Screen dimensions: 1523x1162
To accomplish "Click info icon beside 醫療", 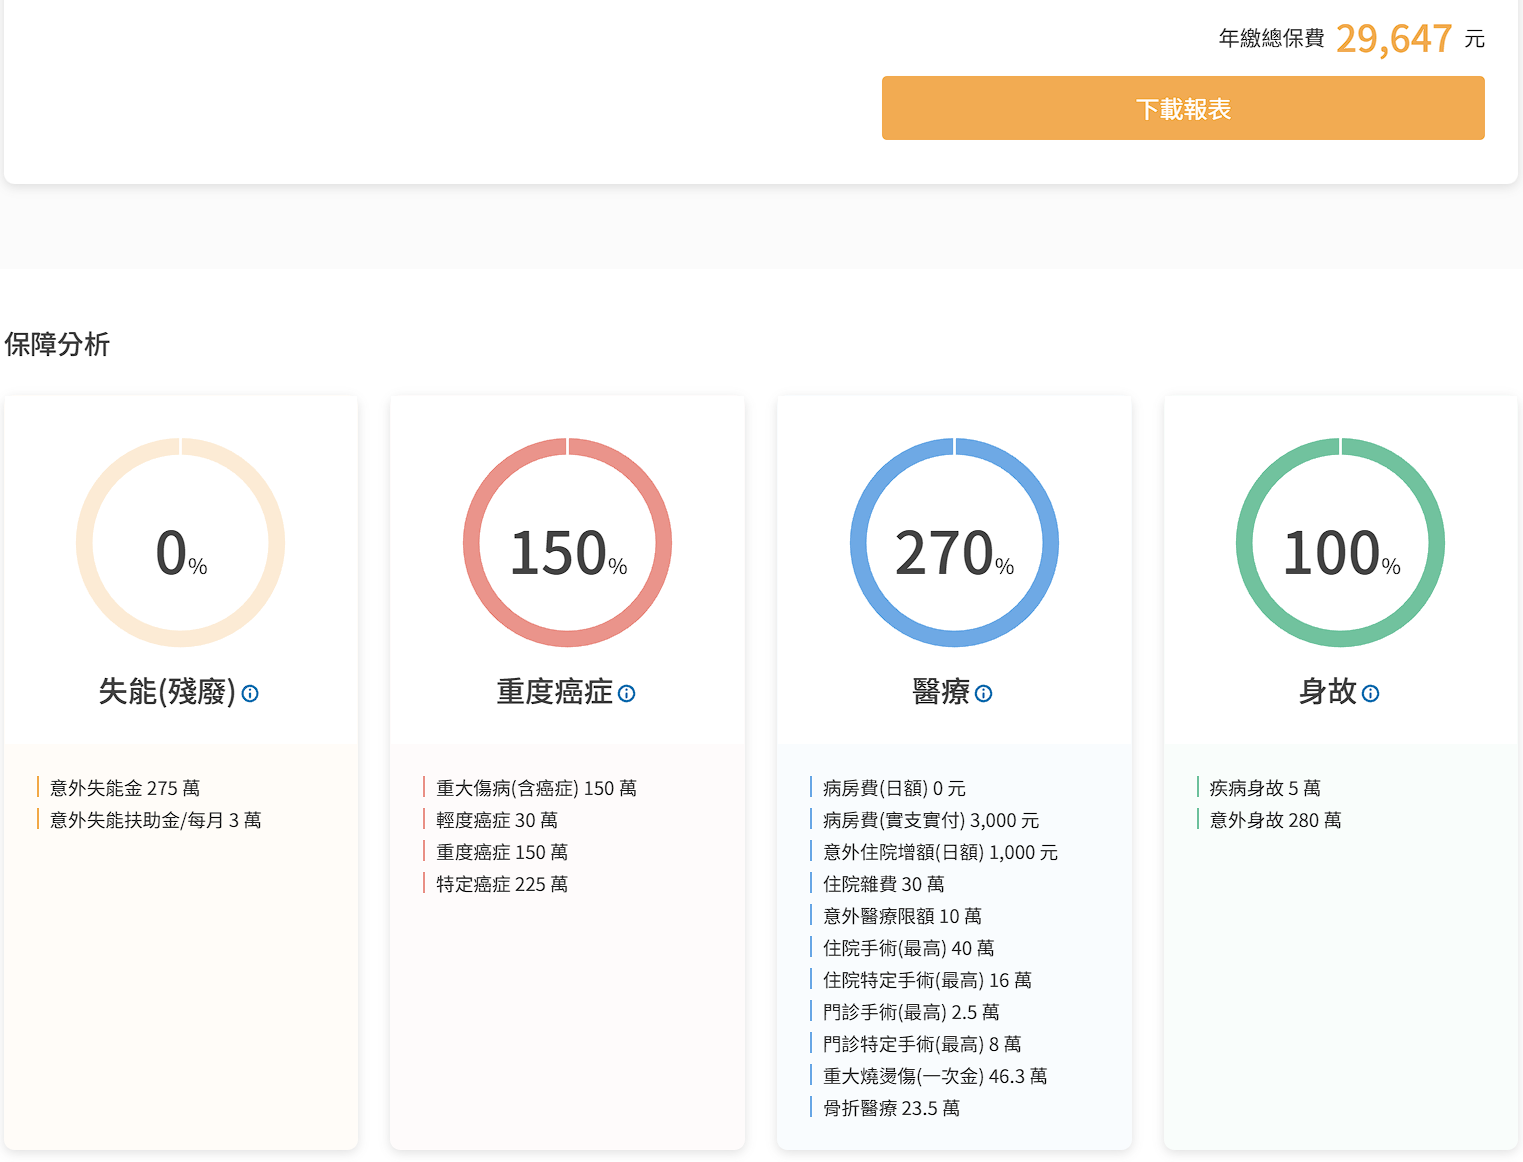I will click(984, 694).
